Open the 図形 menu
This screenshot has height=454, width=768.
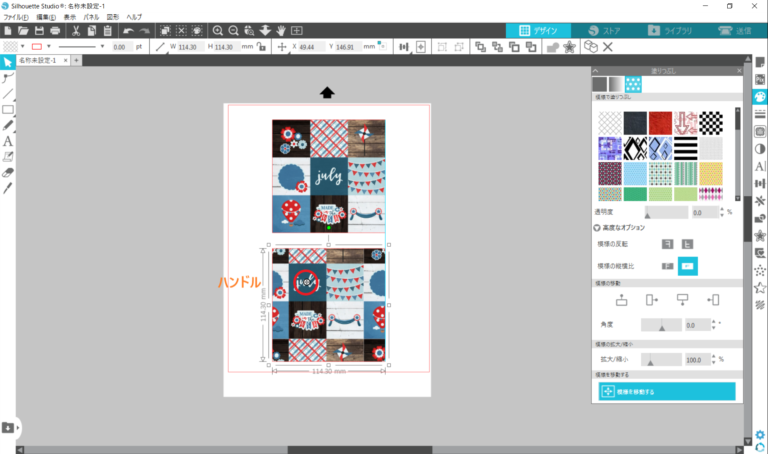coord(113,17)
